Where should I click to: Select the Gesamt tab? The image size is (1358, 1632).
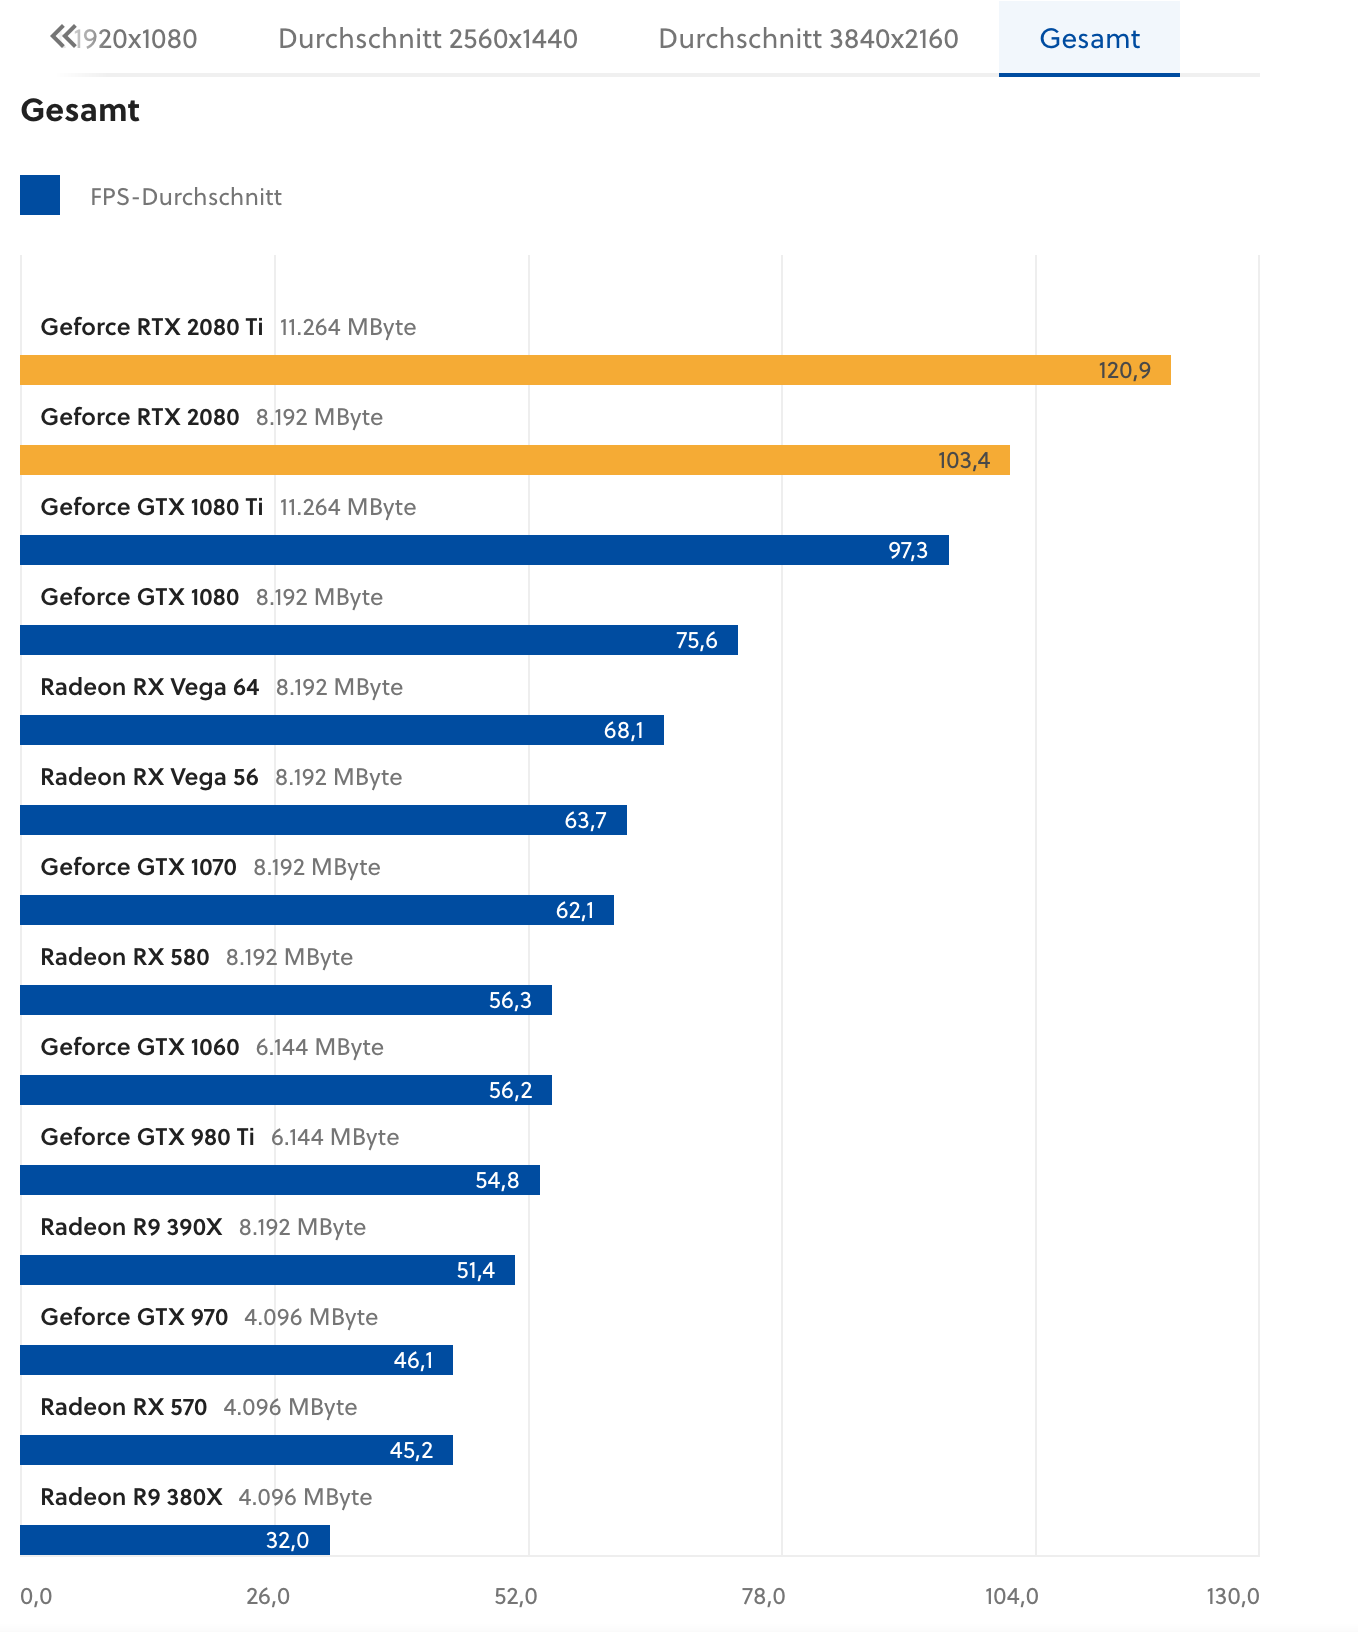[x=1089, y=38]
